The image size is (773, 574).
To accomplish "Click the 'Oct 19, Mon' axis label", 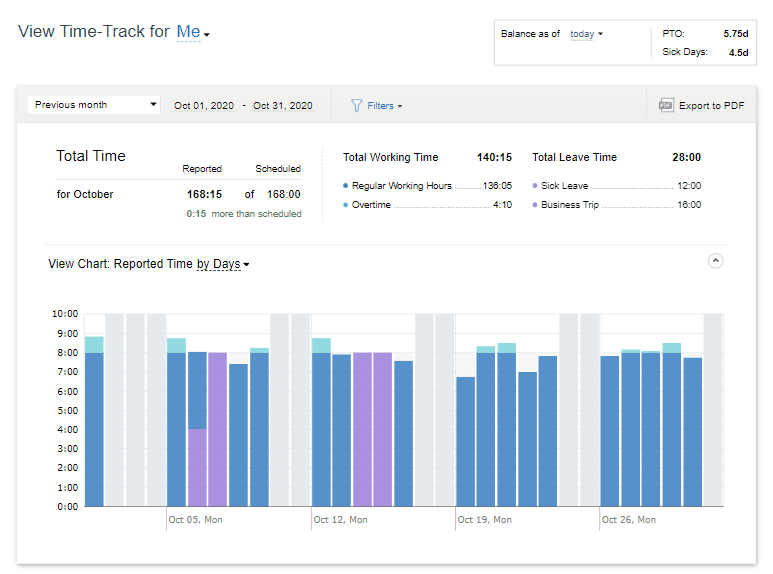I will 485,520.
